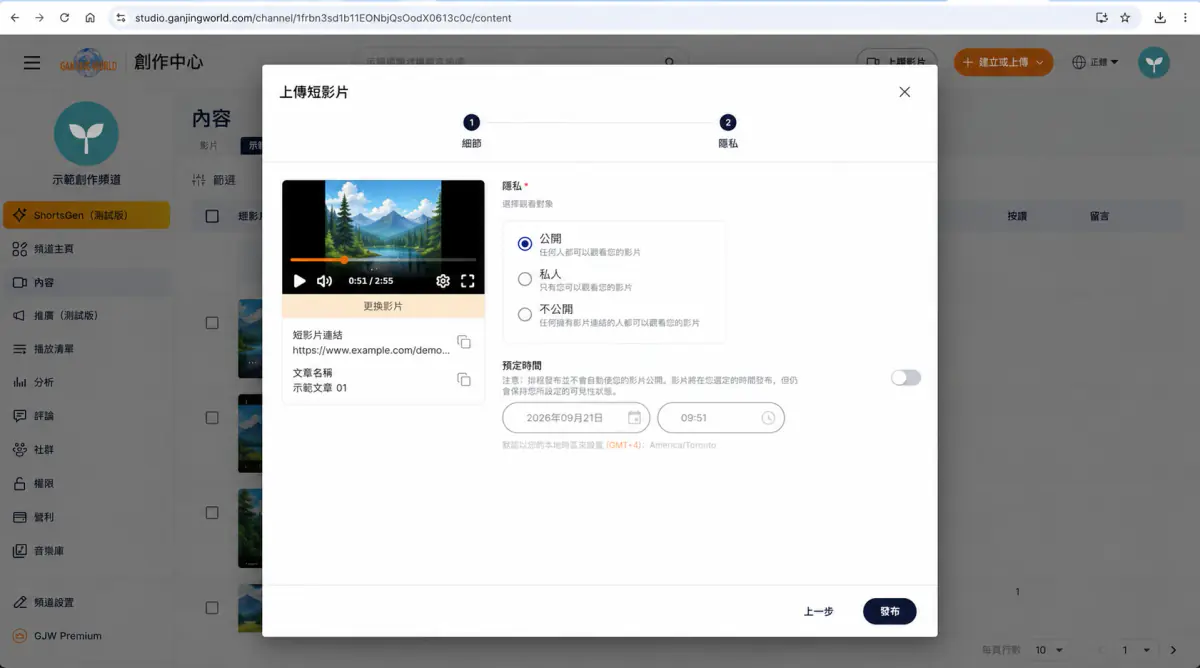Open the 篩選 filter control
Image resolution: width=1200 pixels, height=668 pixels.
click(x=213, y=180)
